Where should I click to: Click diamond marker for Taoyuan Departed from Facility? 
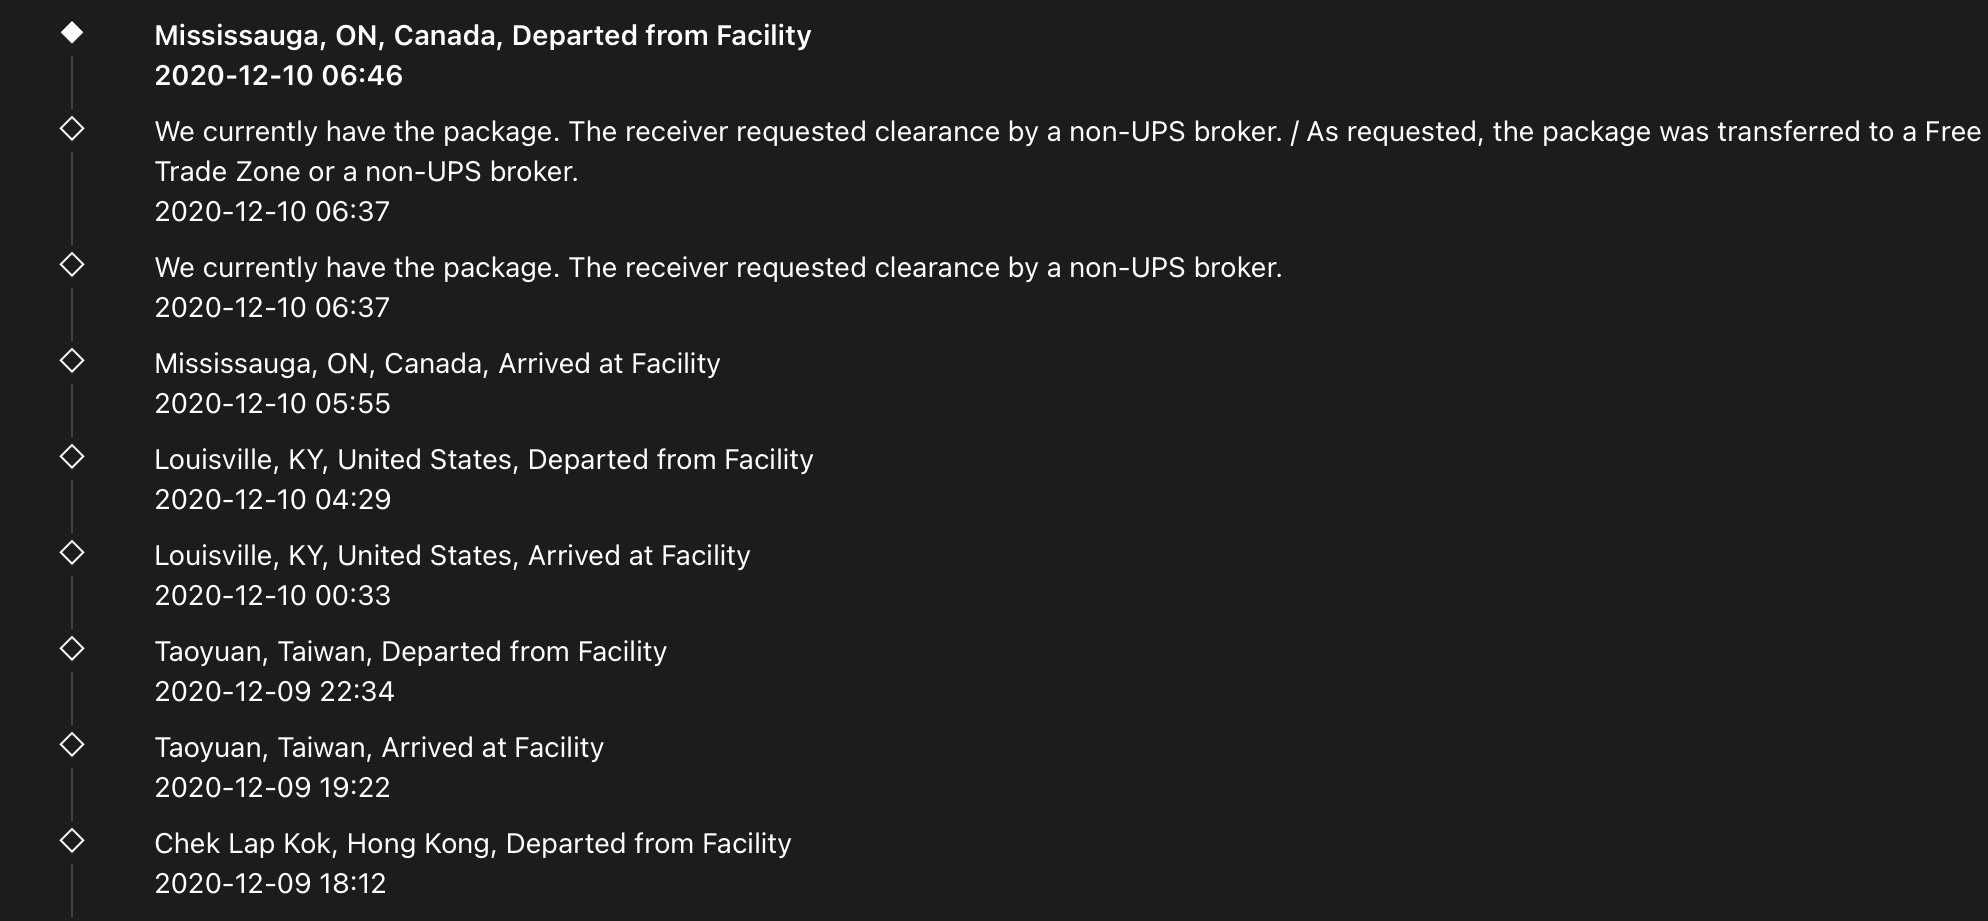click(x=72, y=649)
